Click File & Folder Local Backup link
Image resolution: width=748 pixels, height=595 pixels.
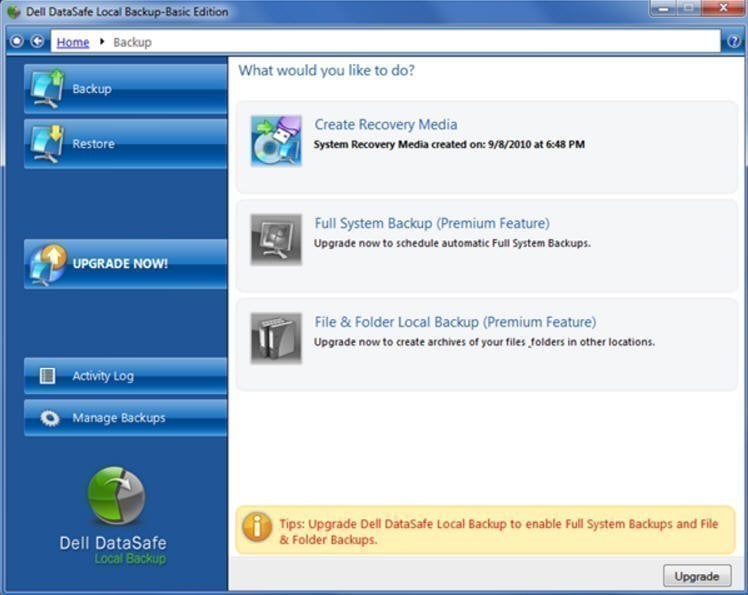[455, 322]
